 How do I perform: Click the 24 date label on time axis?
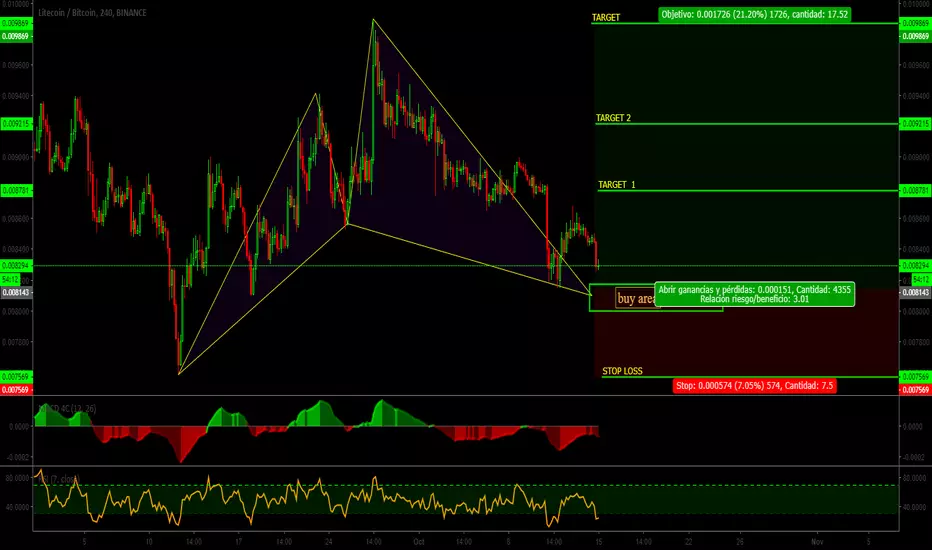[x=329, y=542]
